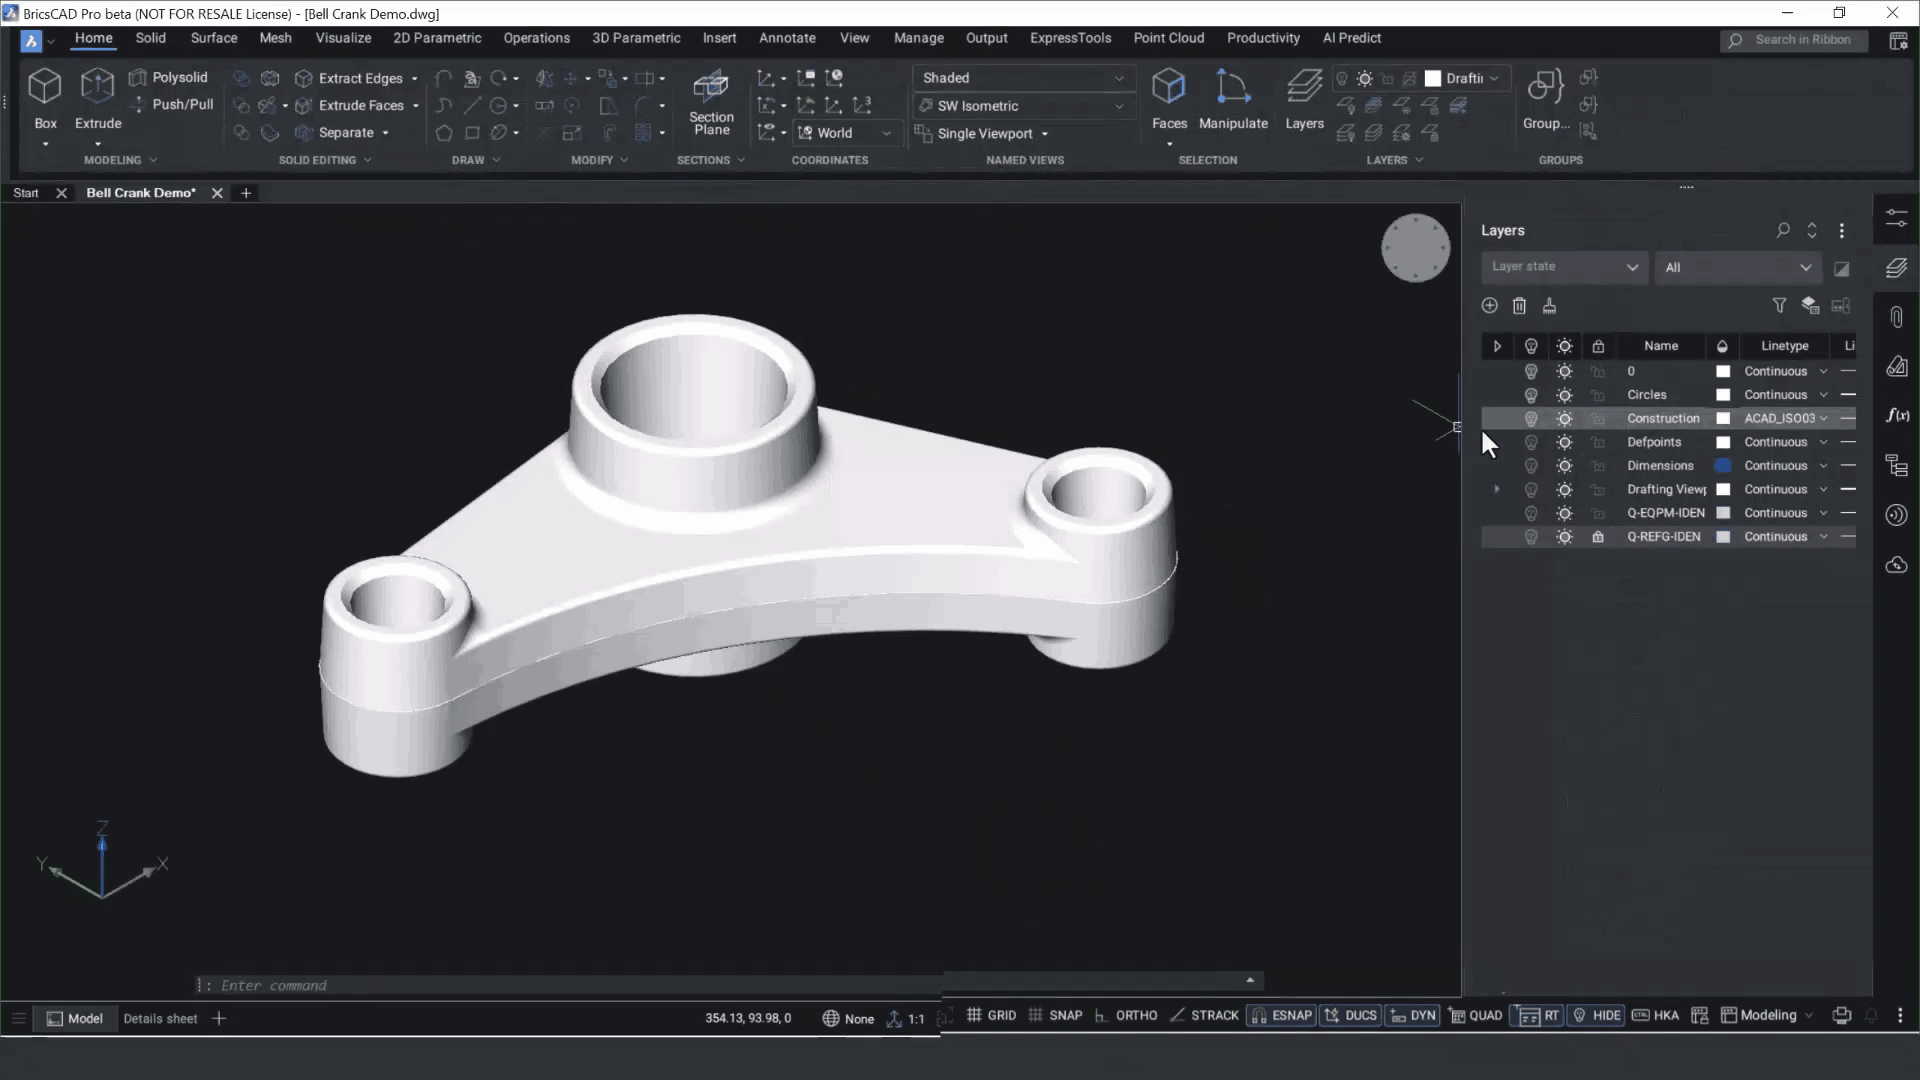Expand the Drafting Viewport layer row
This screenshot has width=1920, height=1080.
(1497, 489)
